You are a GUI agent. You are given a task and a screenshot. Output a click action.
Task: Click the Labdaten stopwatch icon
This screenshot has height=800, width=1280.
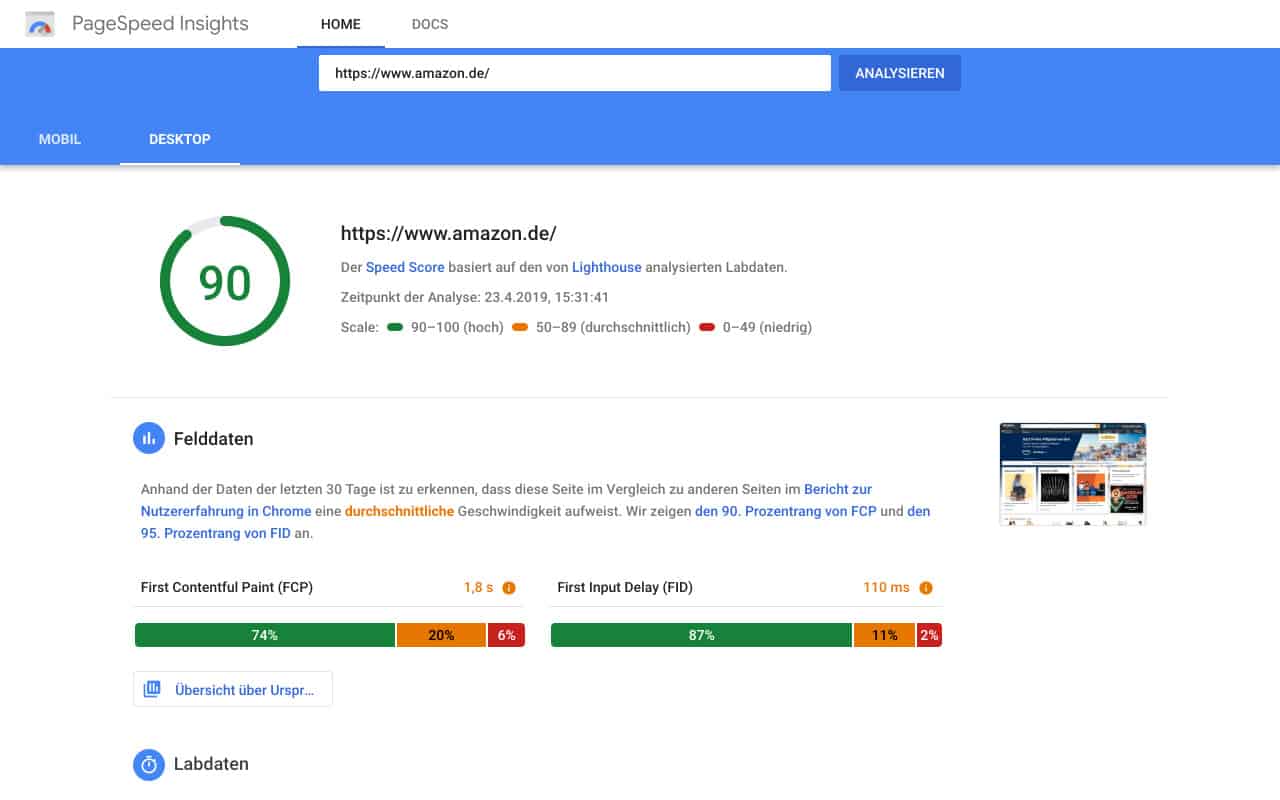(x=149, y=764)
